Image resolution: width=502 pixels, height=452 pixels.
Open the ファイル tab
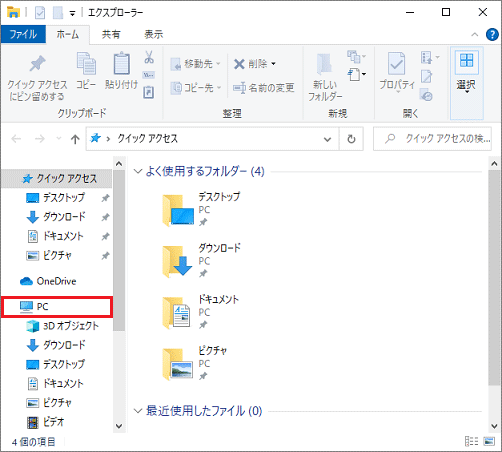[x=23, y=34]
